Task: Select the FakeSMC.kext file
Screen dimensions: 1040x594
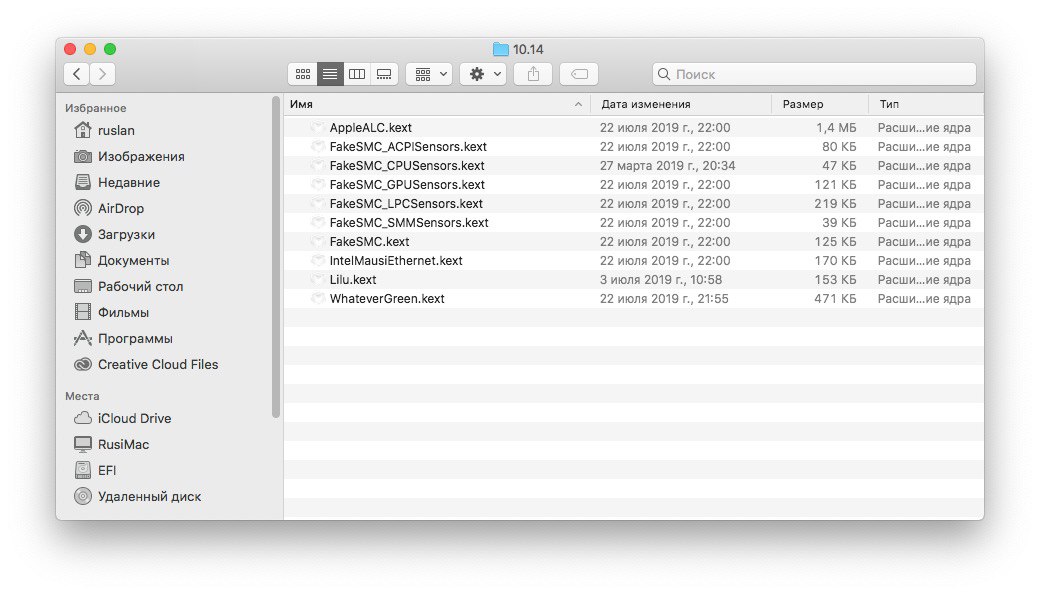Action: (x=369, y=241)
